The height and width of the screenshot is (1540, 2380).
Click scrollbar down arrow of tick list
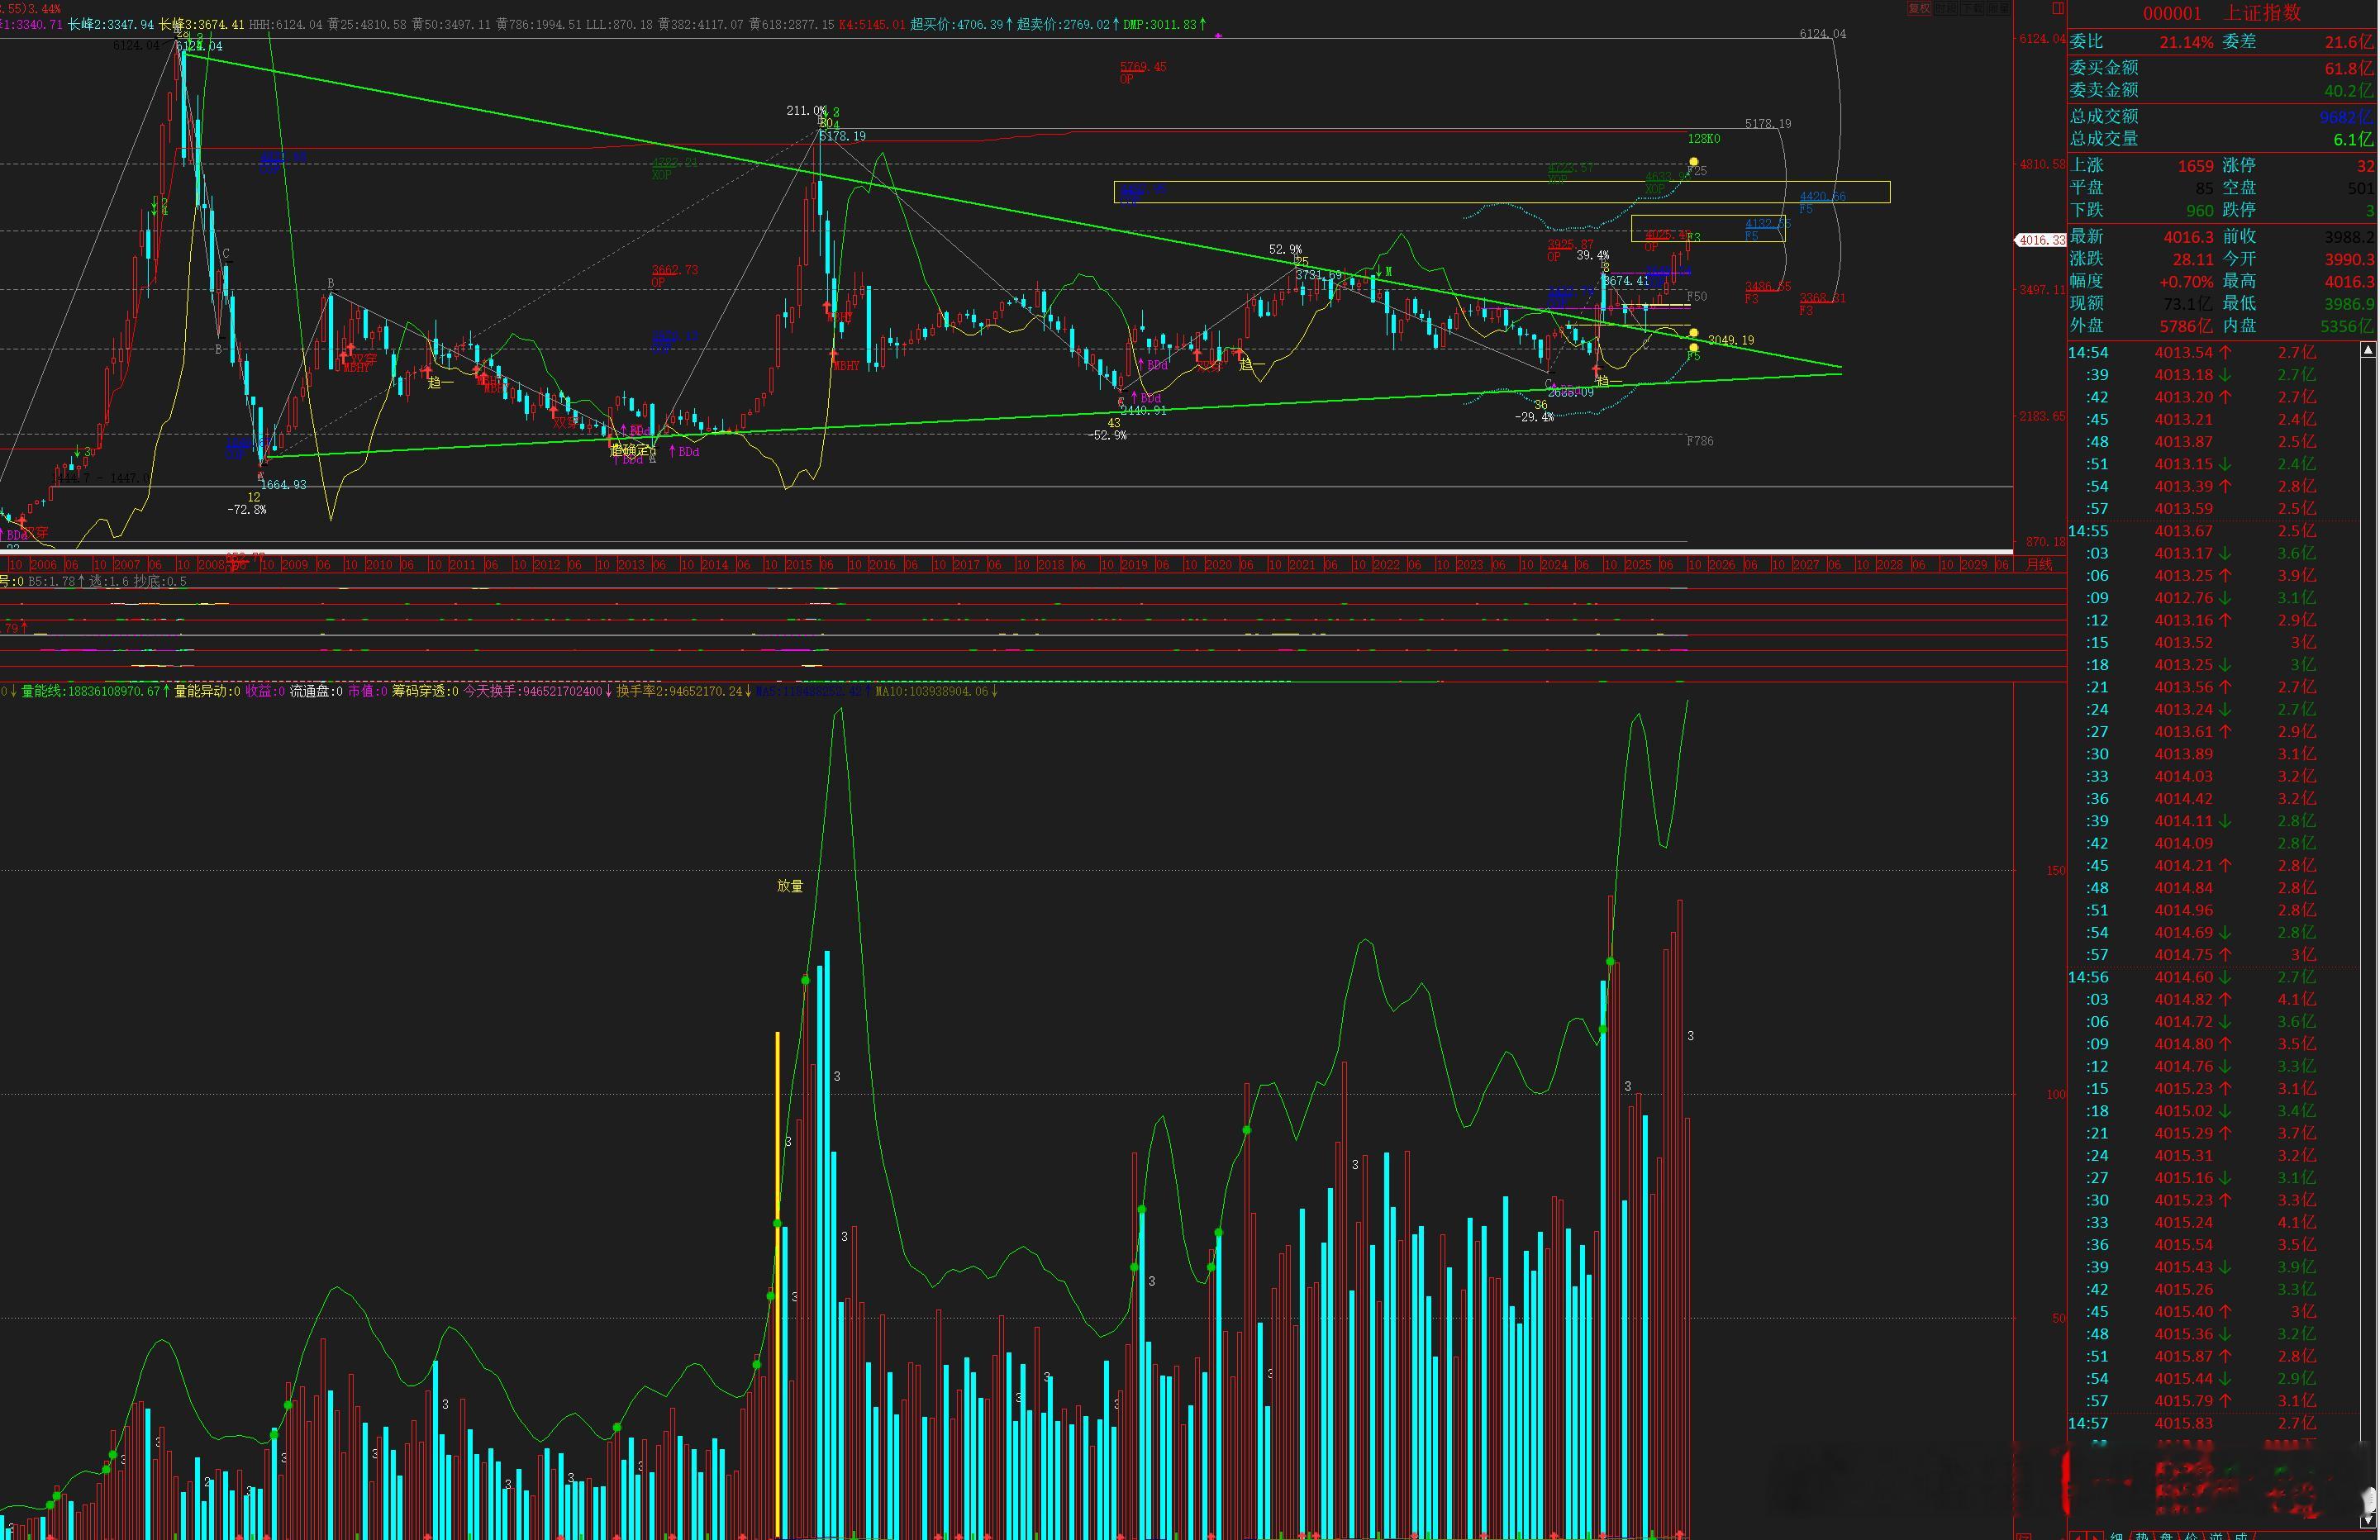(x=2368, y=1523)
